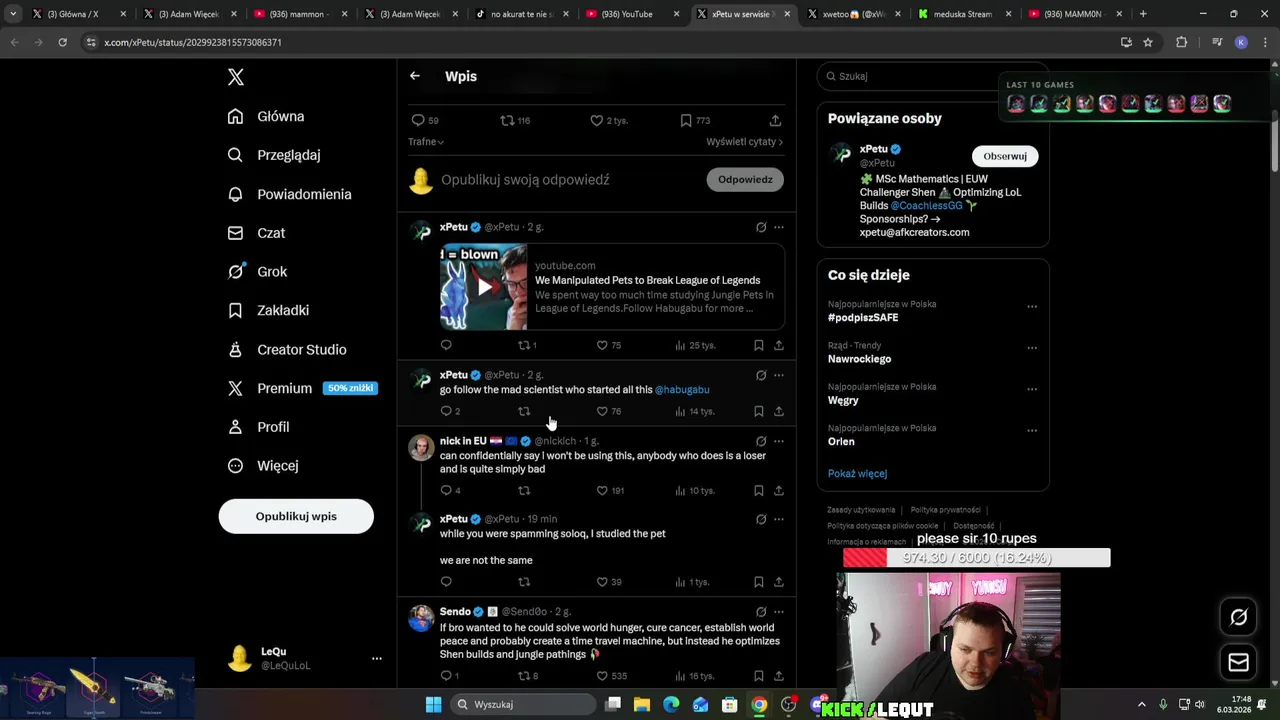Open the @CoachlessGG link in xPetu bio

[x=926, y=206]
